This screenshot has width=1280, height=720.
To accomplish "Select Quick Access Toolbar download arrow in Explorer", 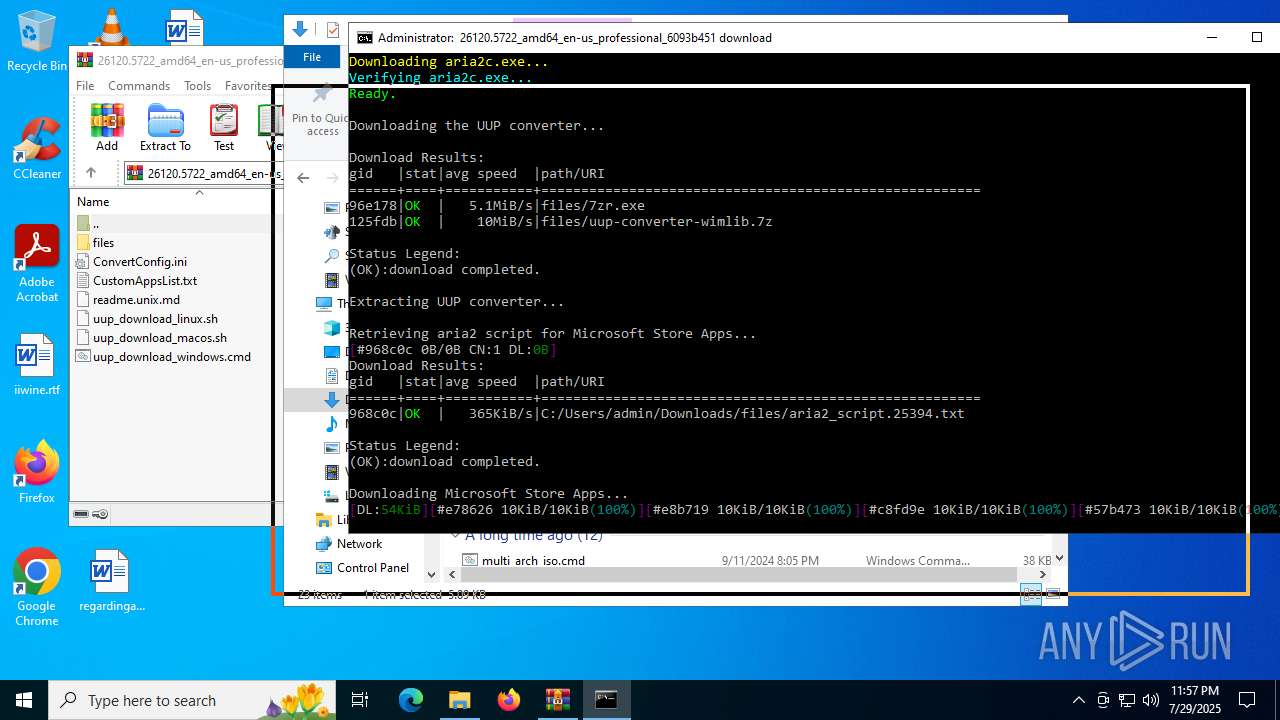I will [299, 30].
